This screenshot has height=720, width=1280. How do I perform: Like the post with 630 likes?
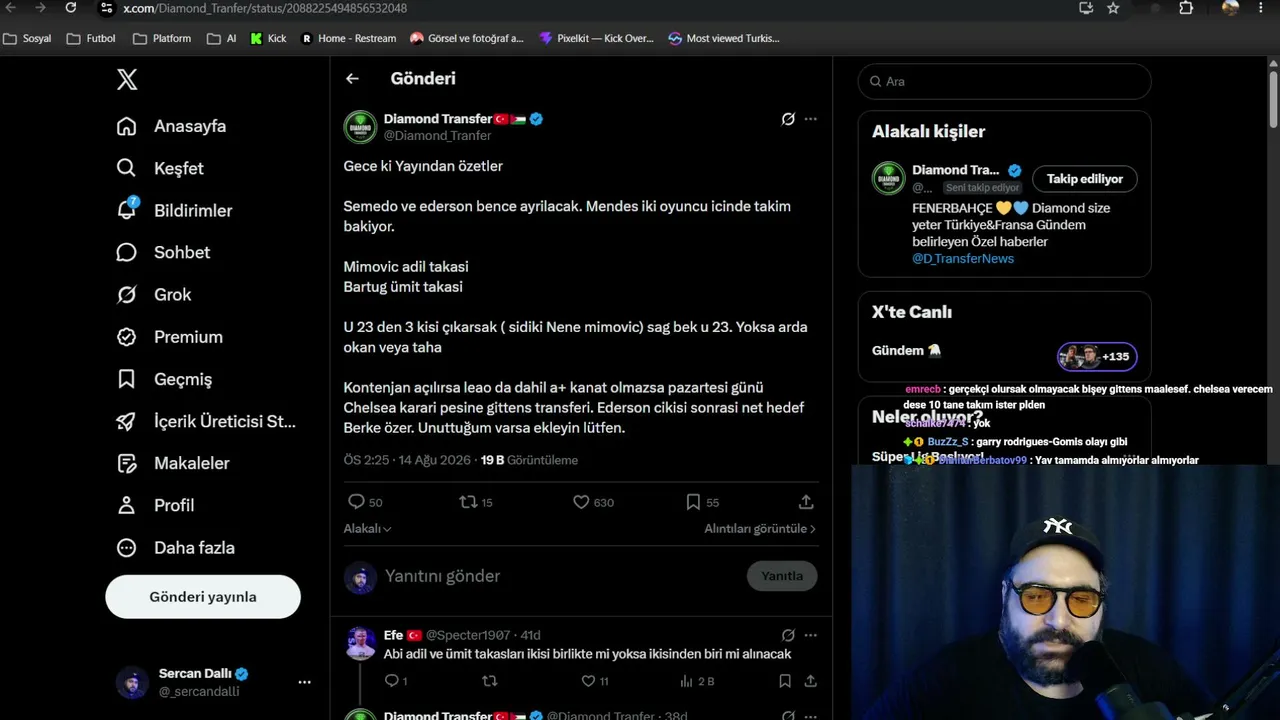(x=593, y=502)
